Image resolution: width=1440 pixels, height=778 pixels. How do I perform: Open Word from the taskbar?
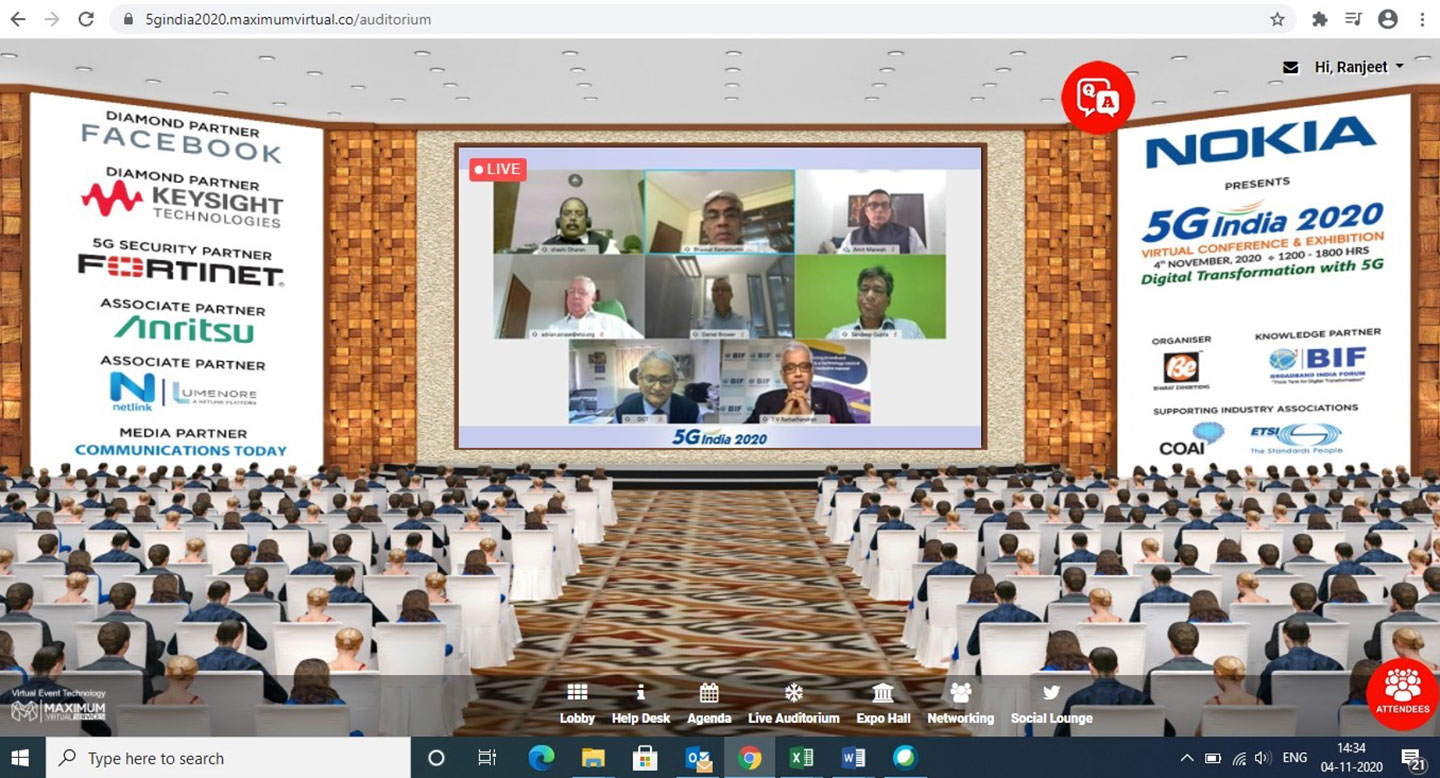(853, 758)
